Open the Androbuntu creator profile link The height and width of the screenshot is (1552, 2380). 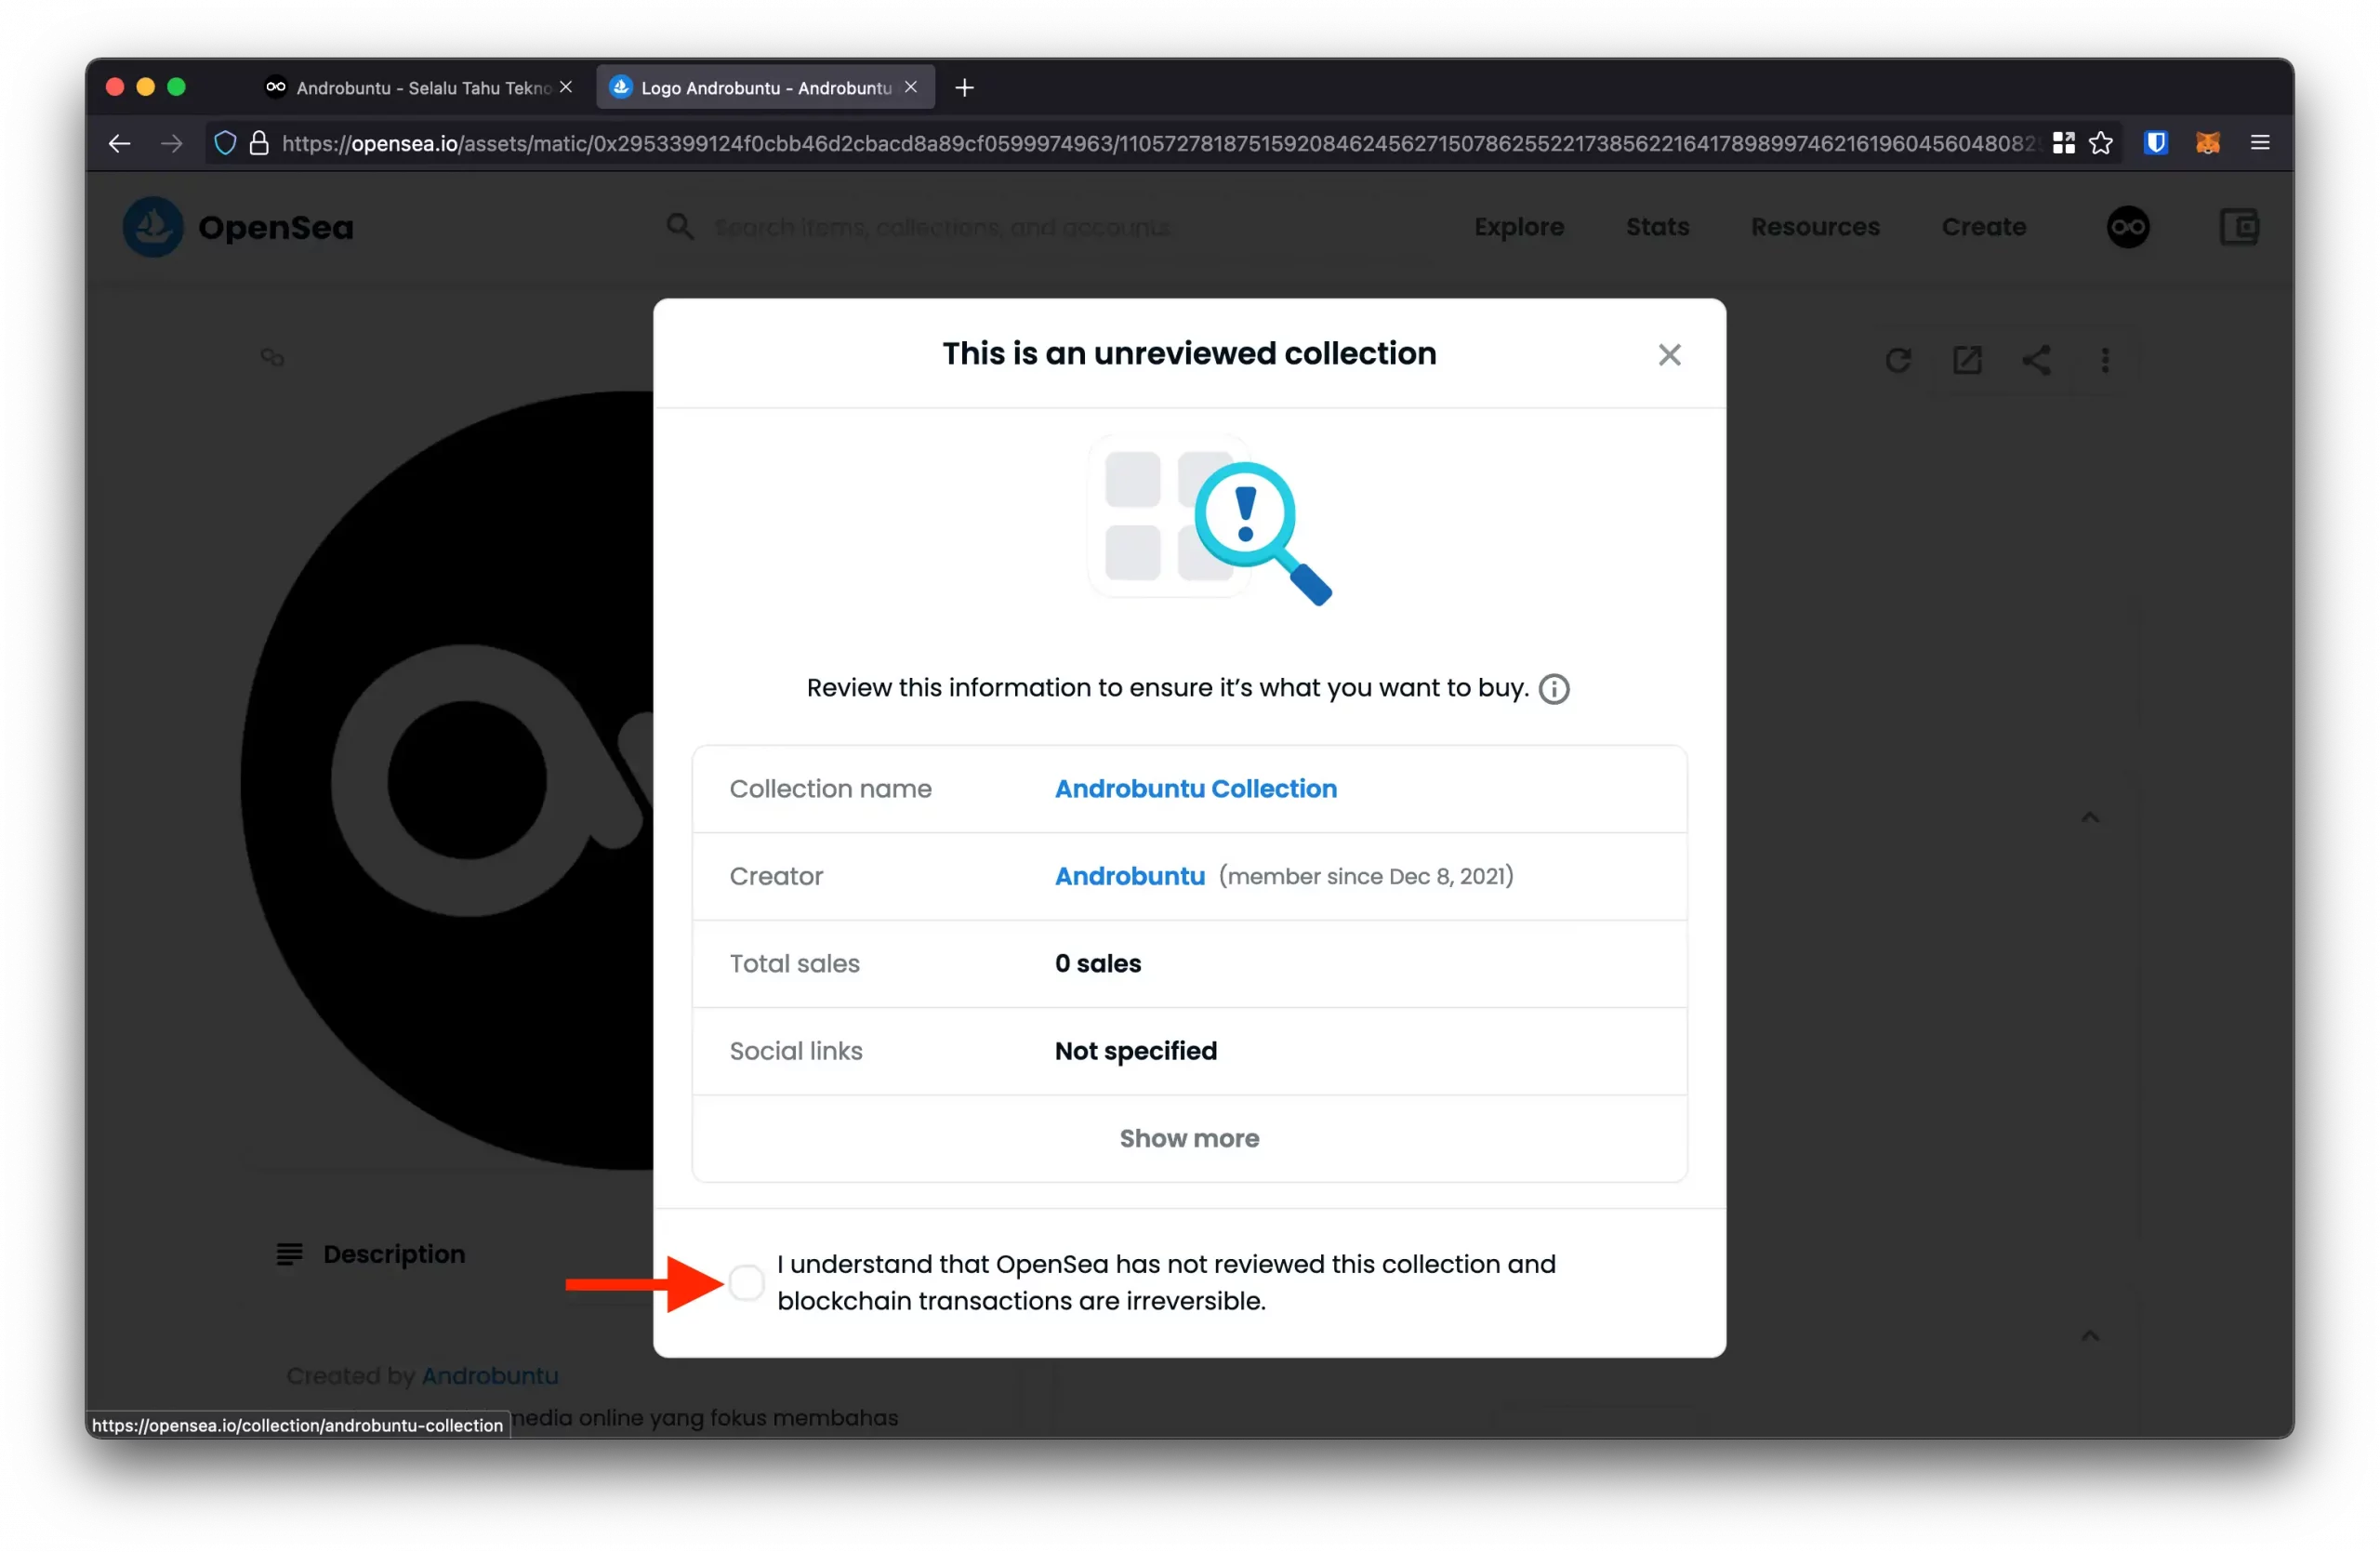pos(1129,876)
